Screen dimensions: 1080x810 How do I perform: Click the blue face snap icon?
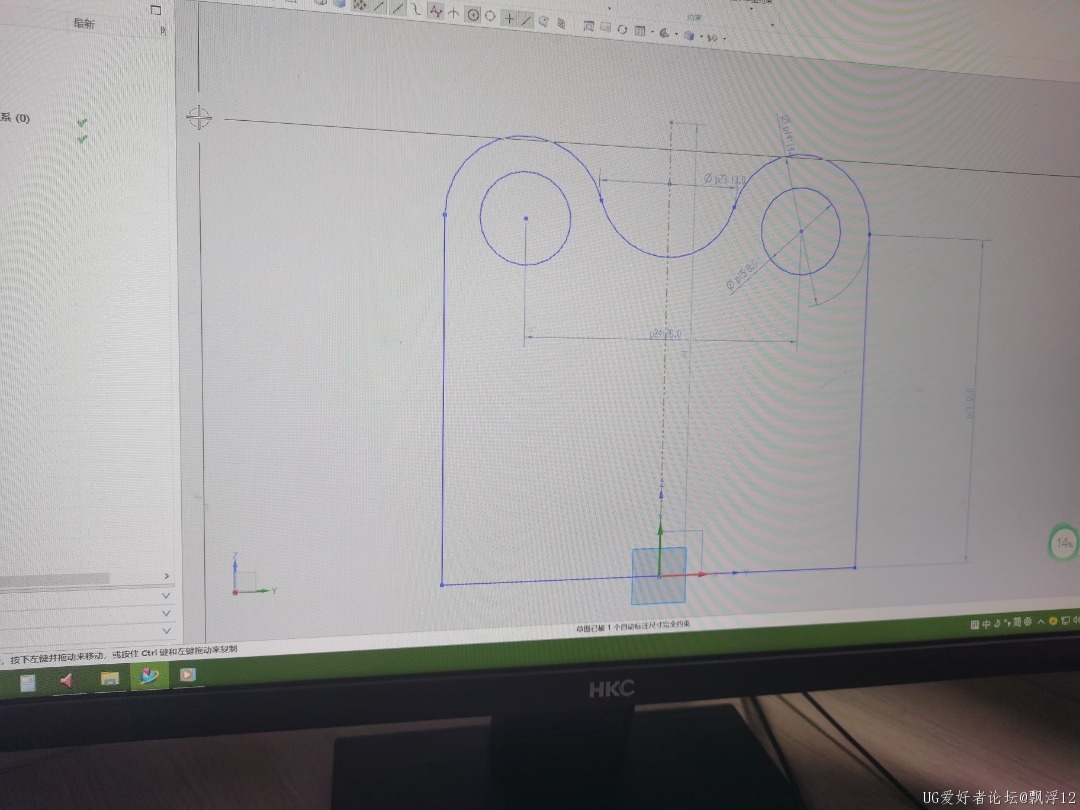click(543, 21)
